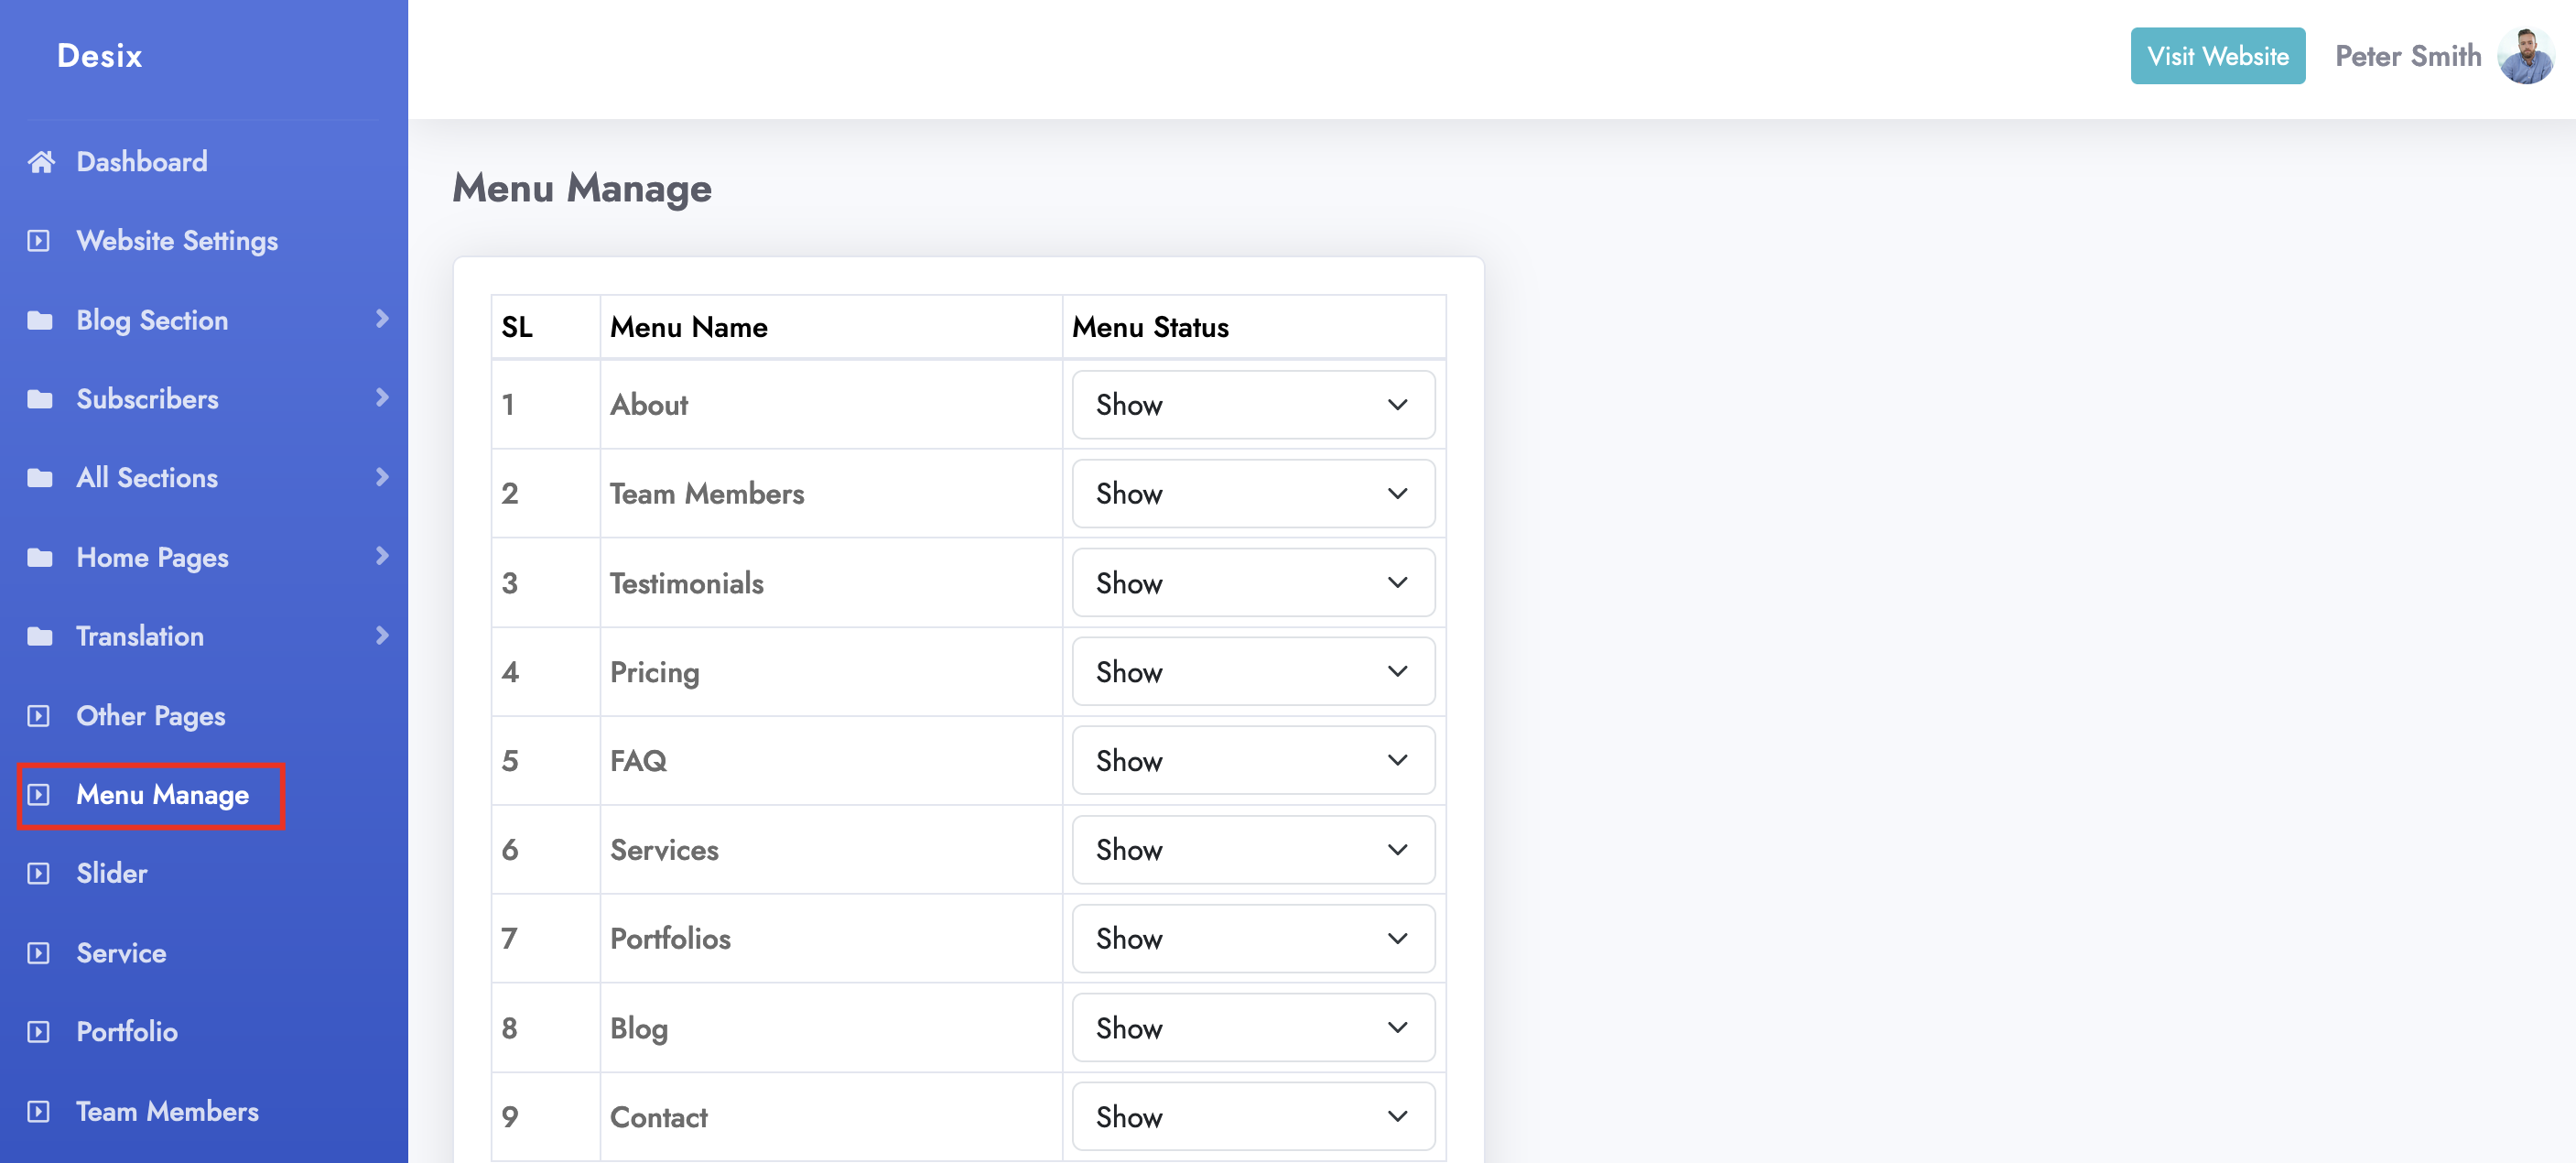This screenshot has width=2576, height=1163.
Task: Open the Service sidebar item
Action: pyautogui.click(x=121, y=953)
